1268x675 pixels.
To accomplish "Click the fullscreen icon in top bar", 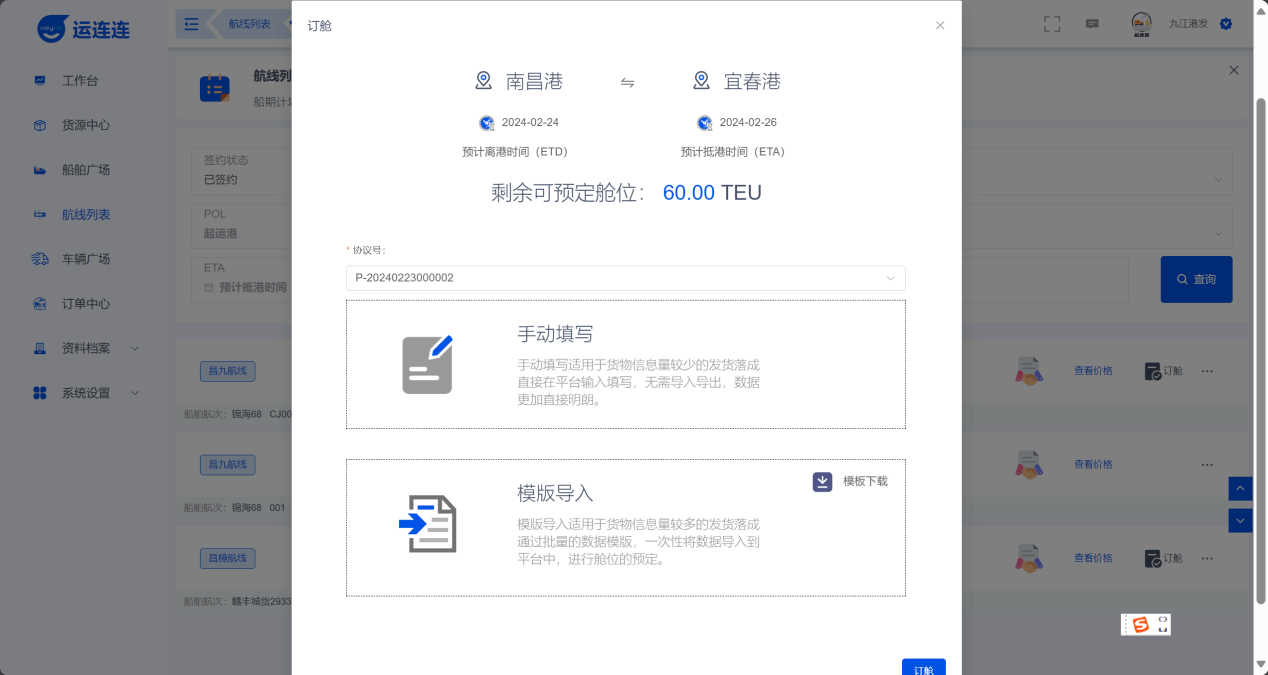I will click(1051, 24).
